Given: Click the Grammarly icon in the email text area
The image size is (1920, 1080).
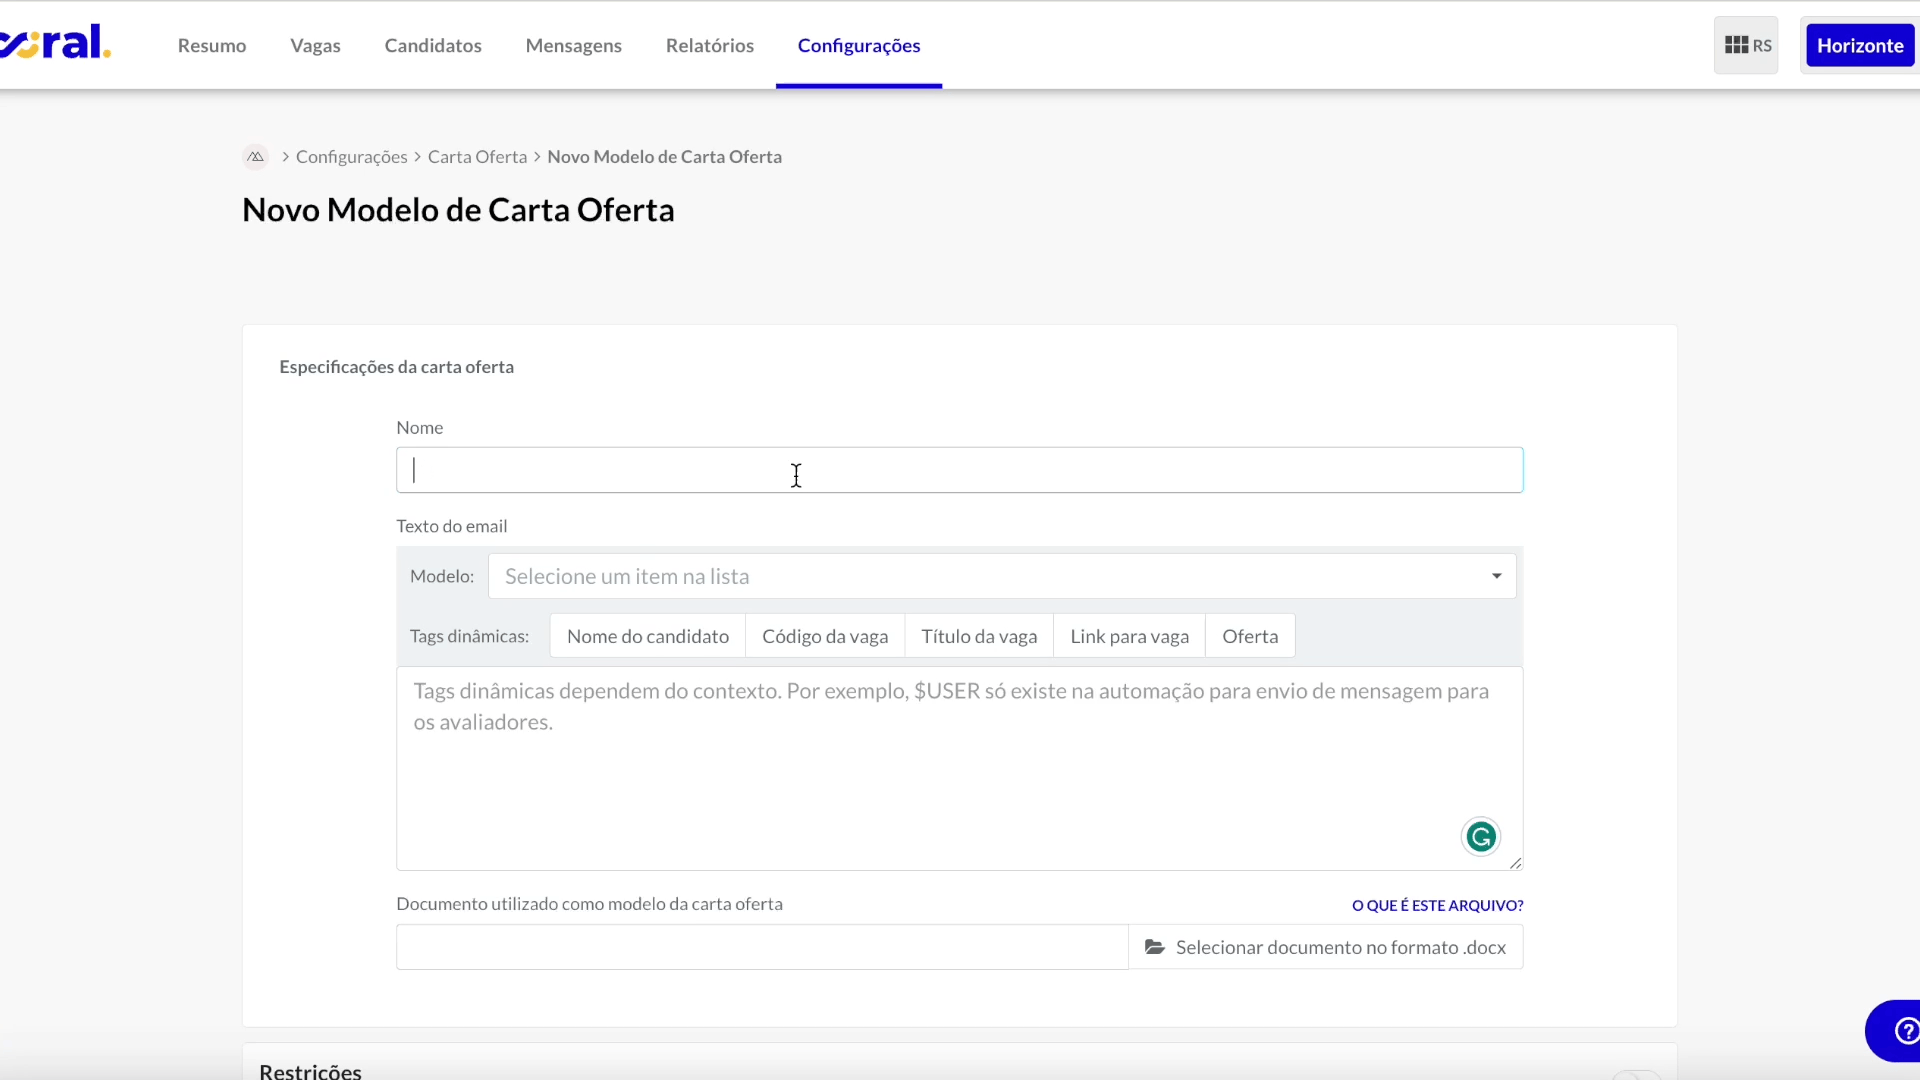Looking at the screenshot, I should pyautogui.click(x=1481, y=837).
